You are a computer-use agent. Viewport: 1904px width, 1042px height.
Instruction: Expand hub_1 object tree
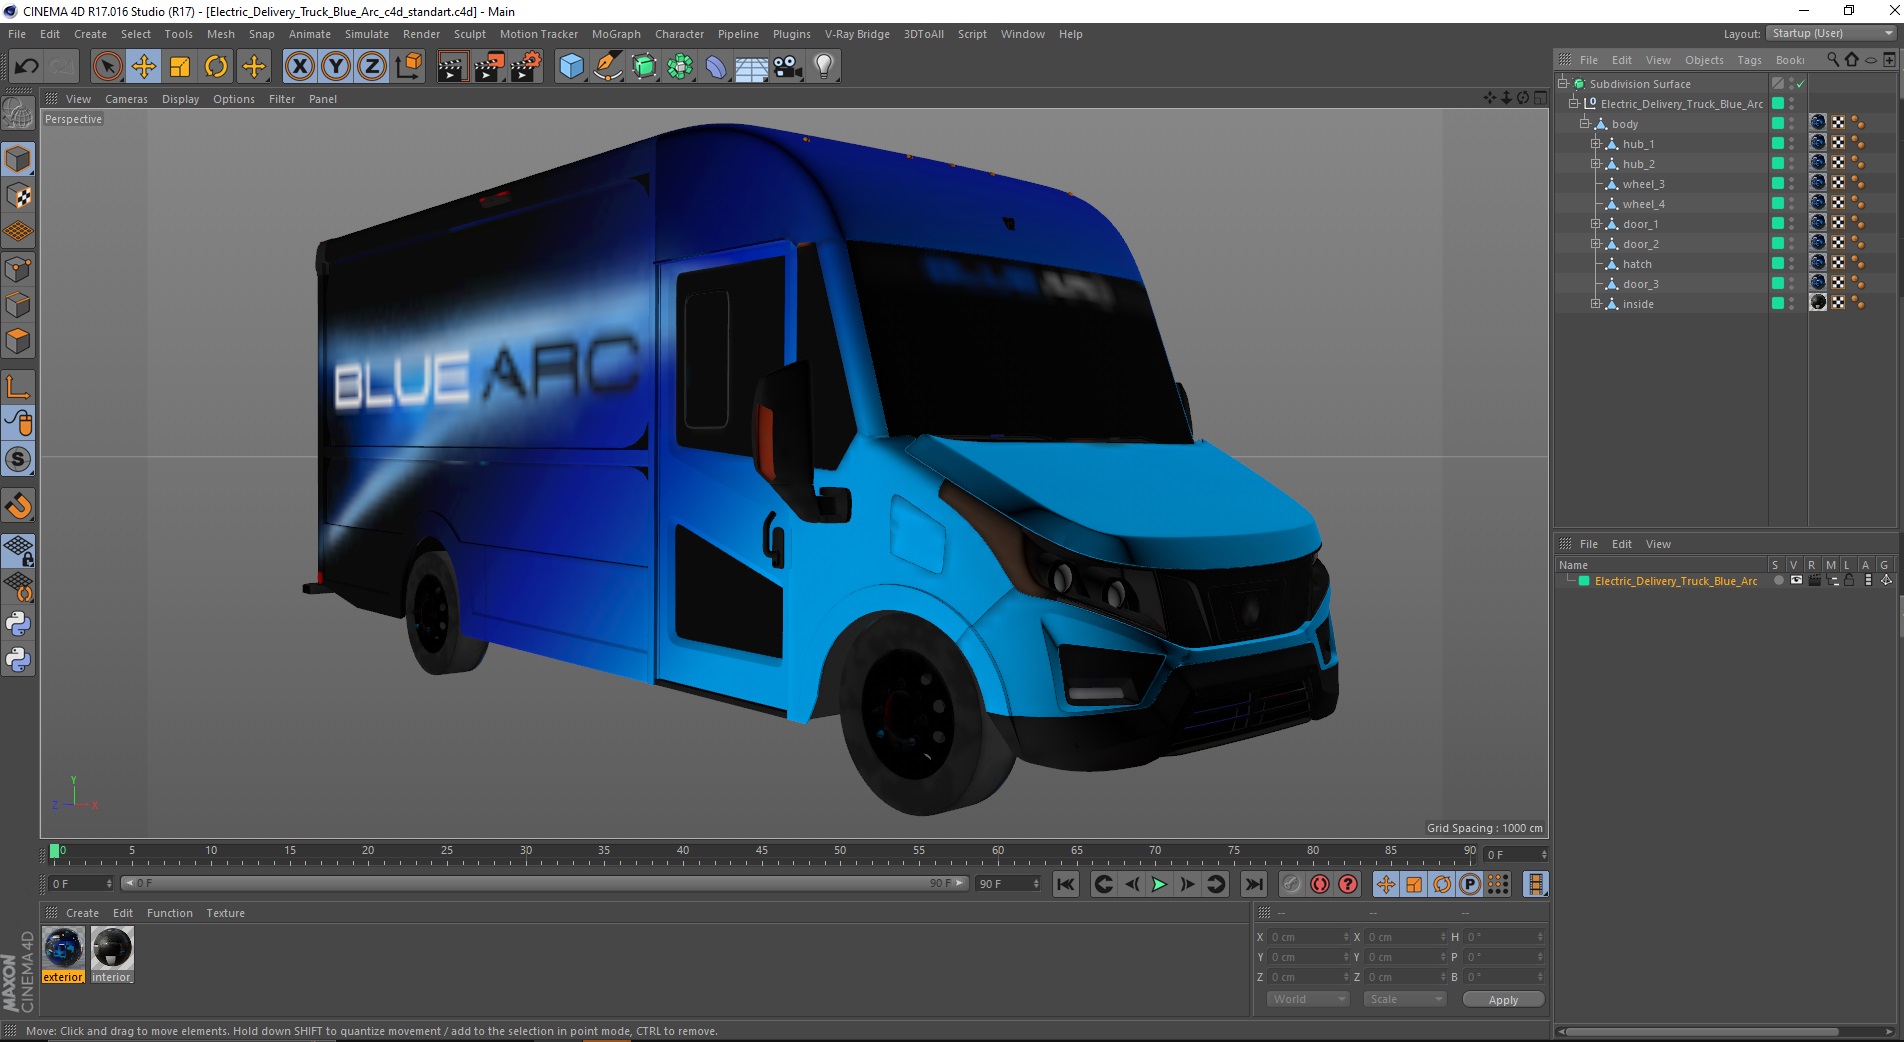(1596, 144)
